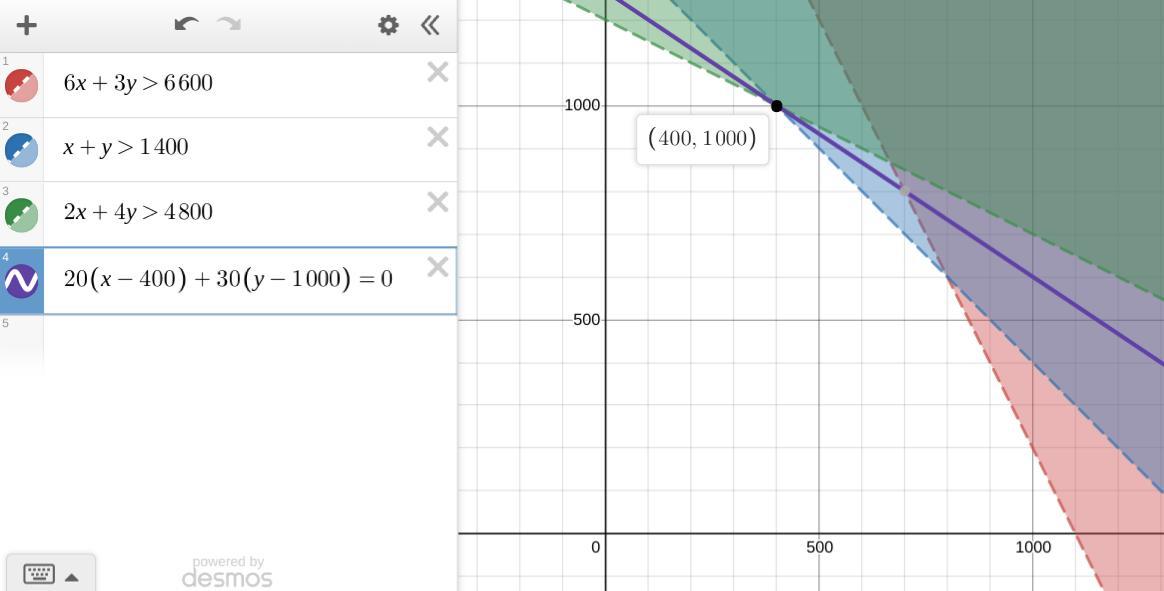Click the plus Add Item button
Viewport: 1164px width, 591px height.
pyautogui.click(x=27, y=25)
